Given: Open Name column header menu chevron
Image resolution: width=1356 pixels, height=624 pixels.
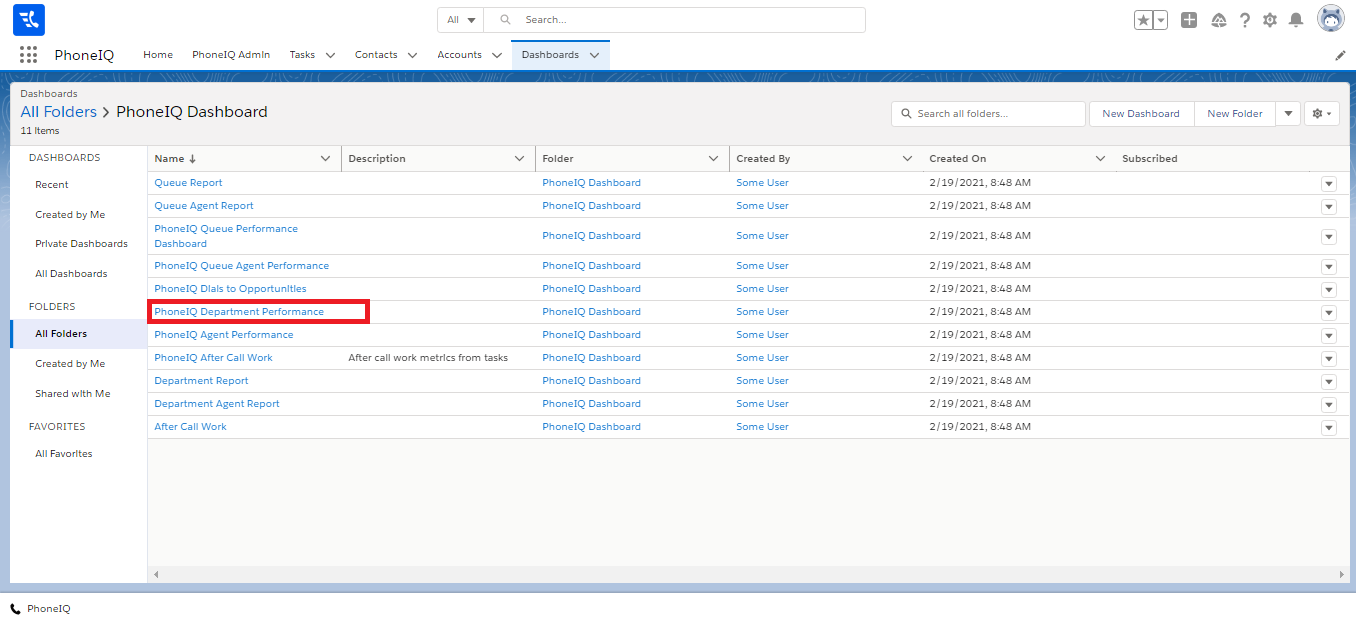Looking at the screenshot, I should [x=325, y=159].
